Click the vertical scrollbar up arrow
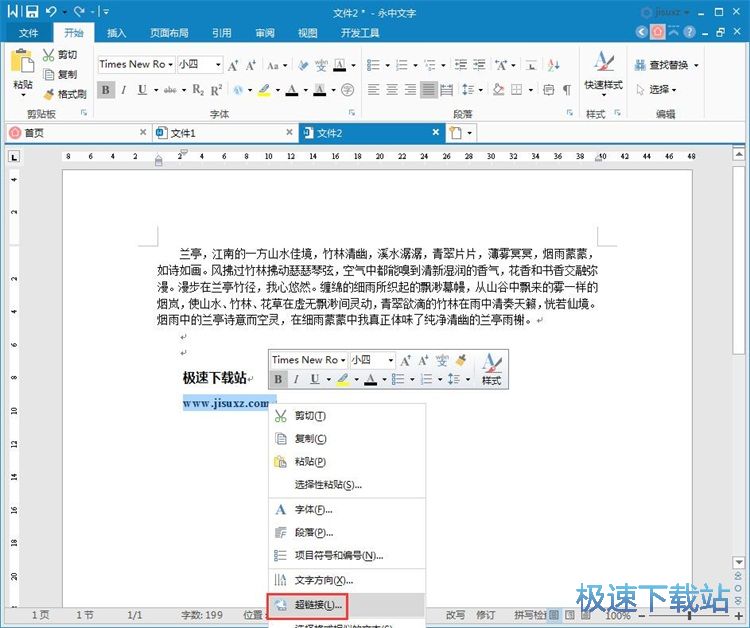Viewport: 750px width, 628px height. click(x=739, y=154)
